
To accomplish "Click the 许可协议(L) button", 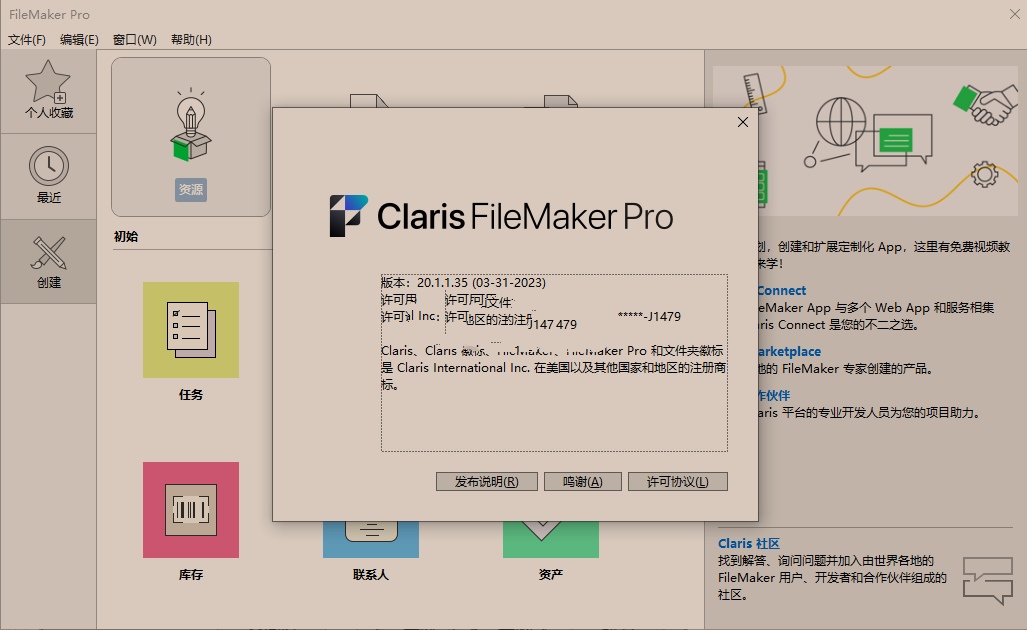I will 677,481.
